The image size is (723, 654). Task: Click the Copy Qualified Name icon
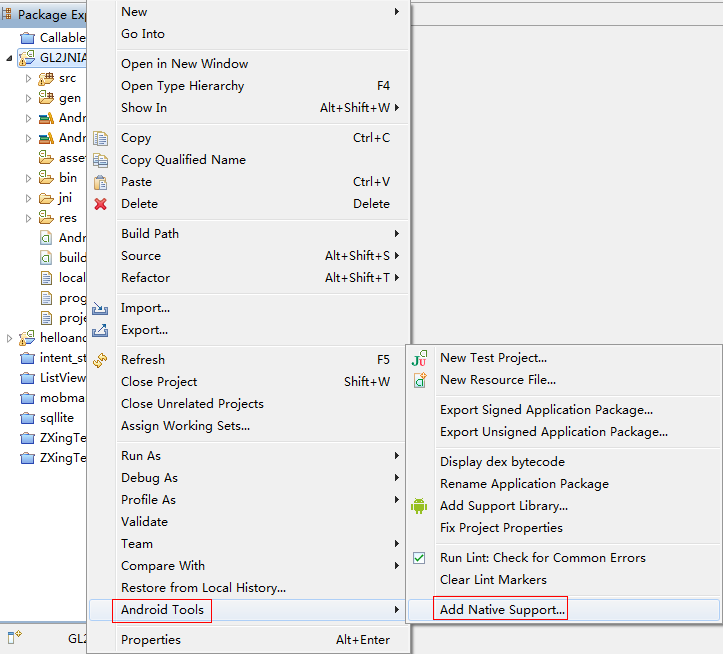pyautogui.click(x=100, y=160)
